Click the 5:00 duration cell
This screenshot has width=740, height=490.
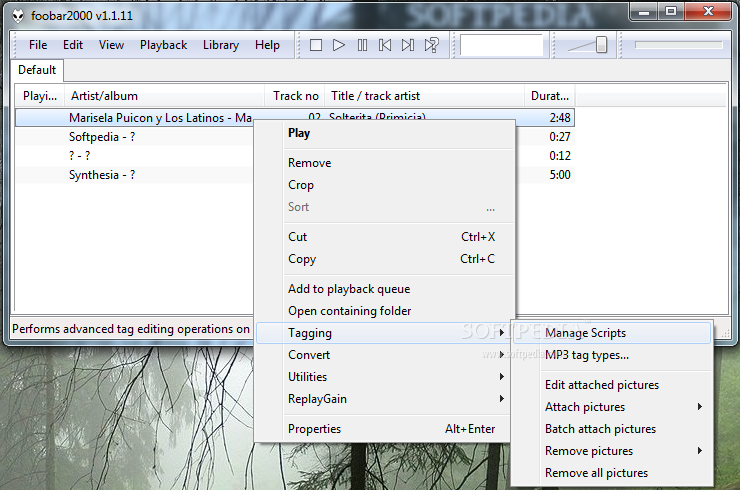pos(560,175)
